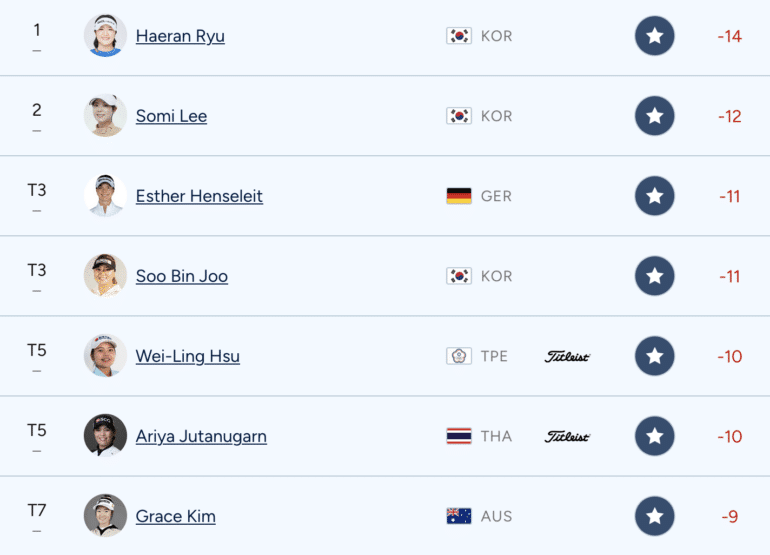View Esther Henseleit profile link

(199, 196)
